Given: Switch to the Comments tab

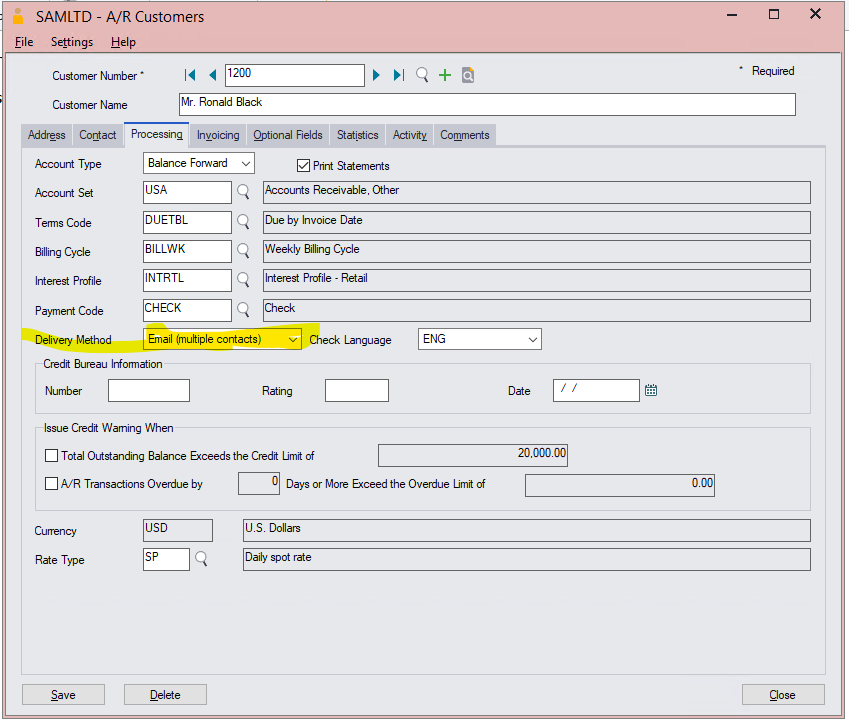Looking at the screenshot, I should (465, 135).
